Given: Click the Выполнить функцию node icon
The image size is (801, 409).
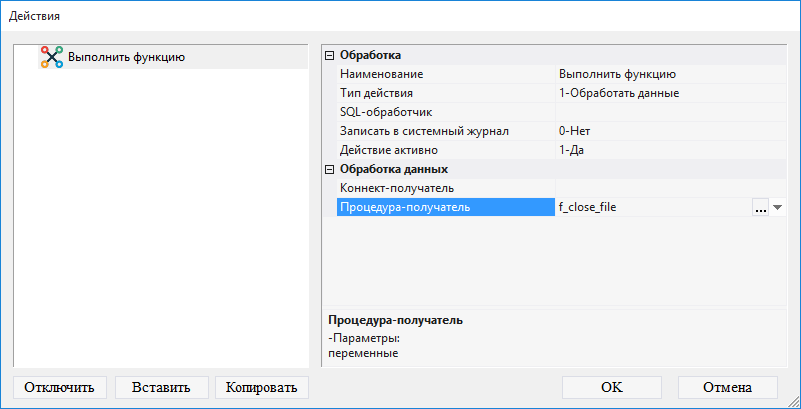Looking at the screenshot, I should 51,57.
